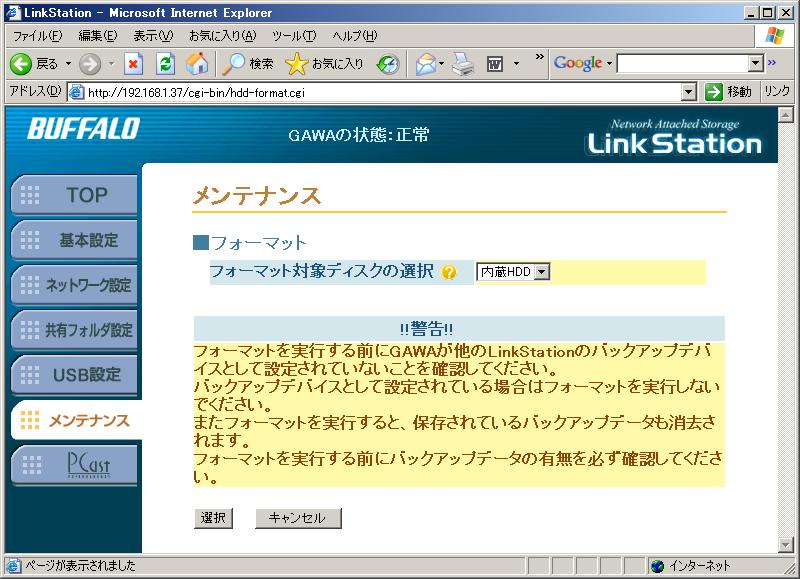Click the scrollbar down arrow
This screenshot has width=800, height=579.
coord(786,545)
